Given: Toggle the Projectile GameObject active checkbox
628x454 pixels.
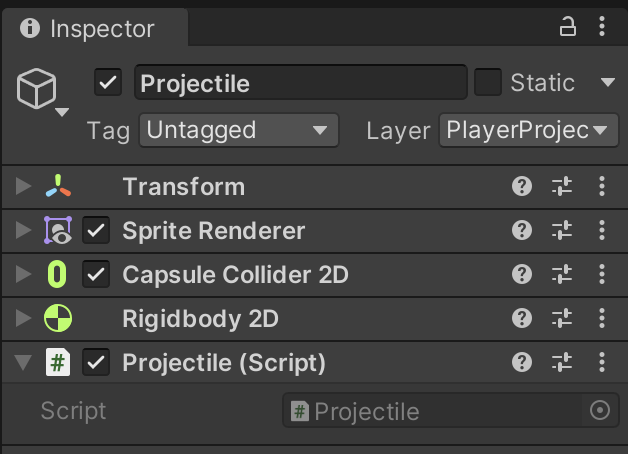Looking at the screenshot, I should pos(108,82).
